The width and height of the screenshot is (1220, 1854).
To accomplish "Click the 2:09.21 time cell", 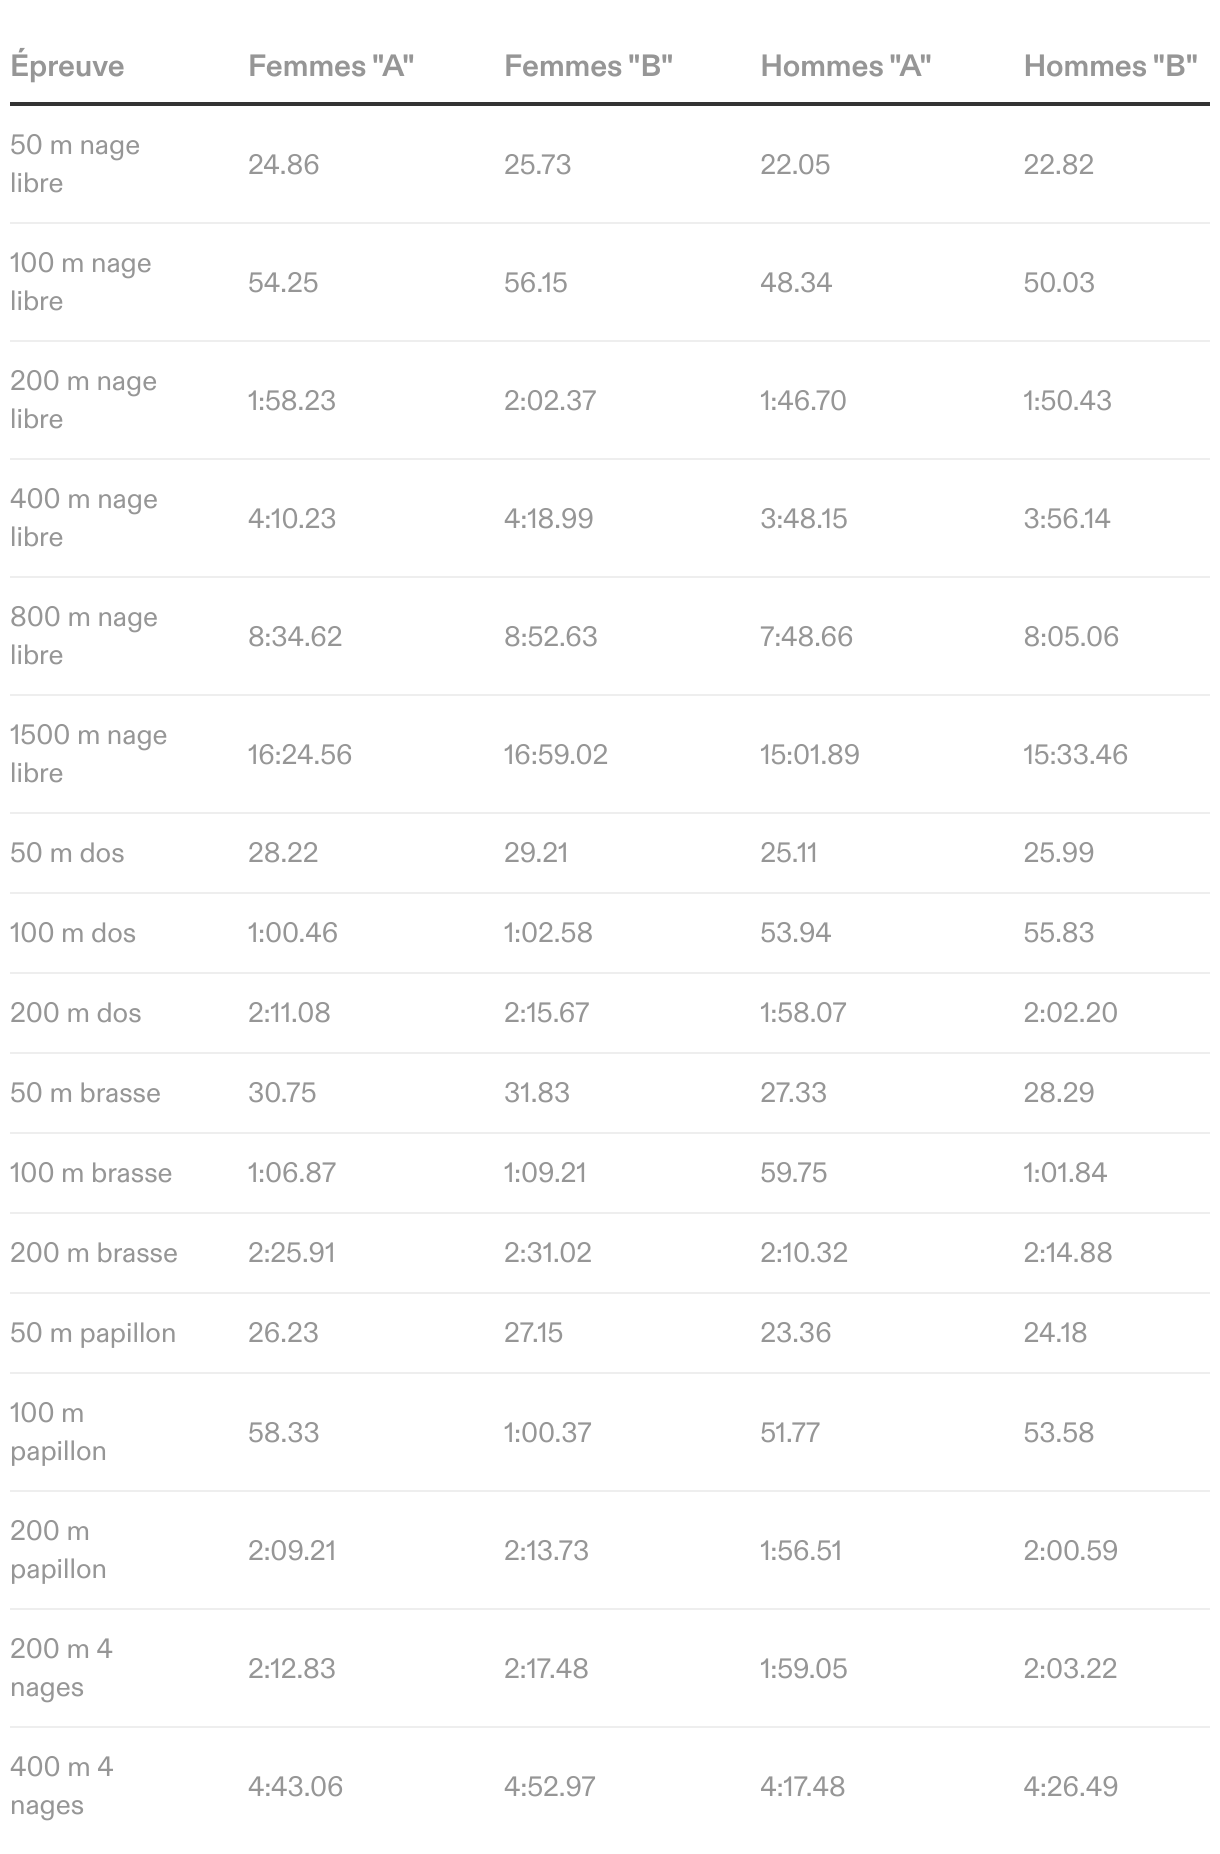I will tap(292, 1550).
